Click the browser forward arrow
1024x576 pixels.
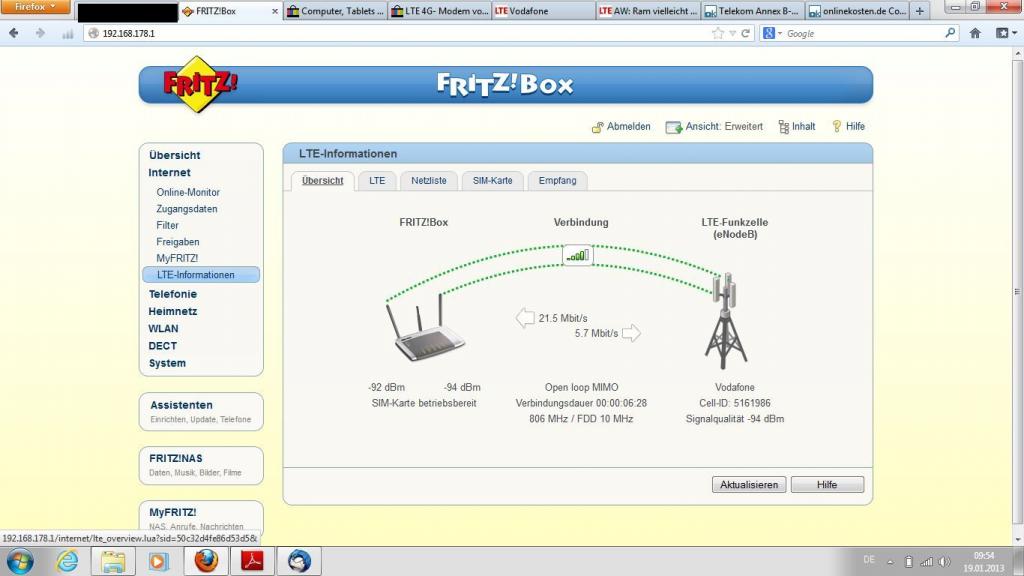[x=40, y=33]
